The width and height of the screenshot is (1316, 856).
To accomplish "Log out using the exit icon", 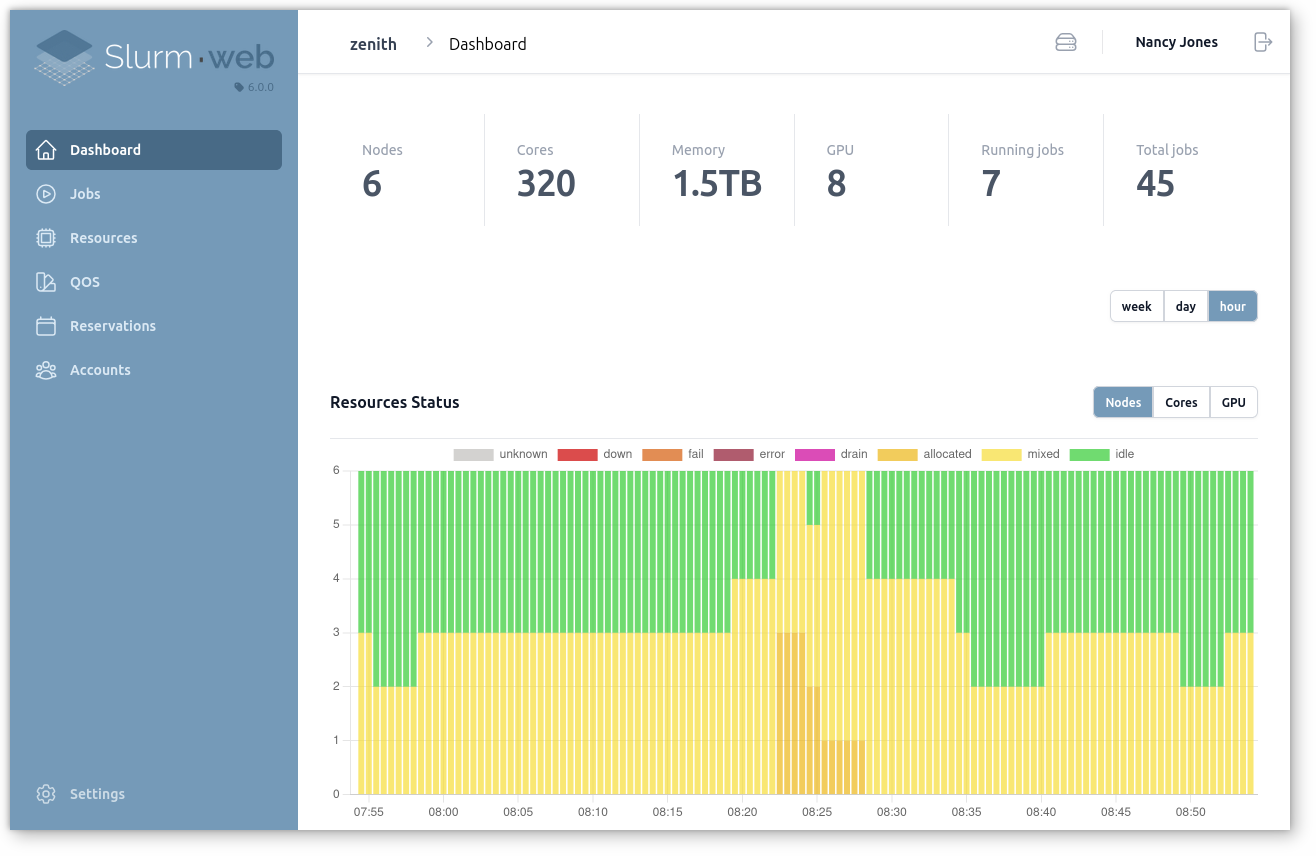I will click(x=1262, y=42).
